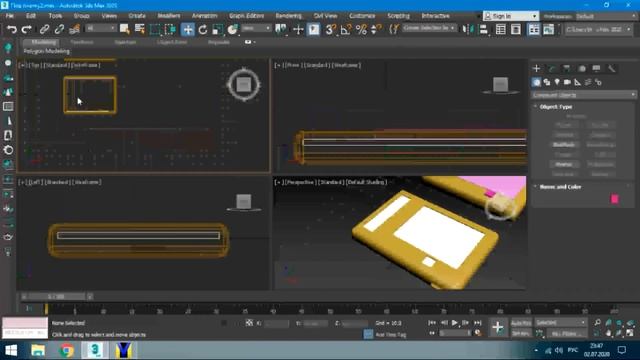Activate the Select and Move tool

coord(188,29)
